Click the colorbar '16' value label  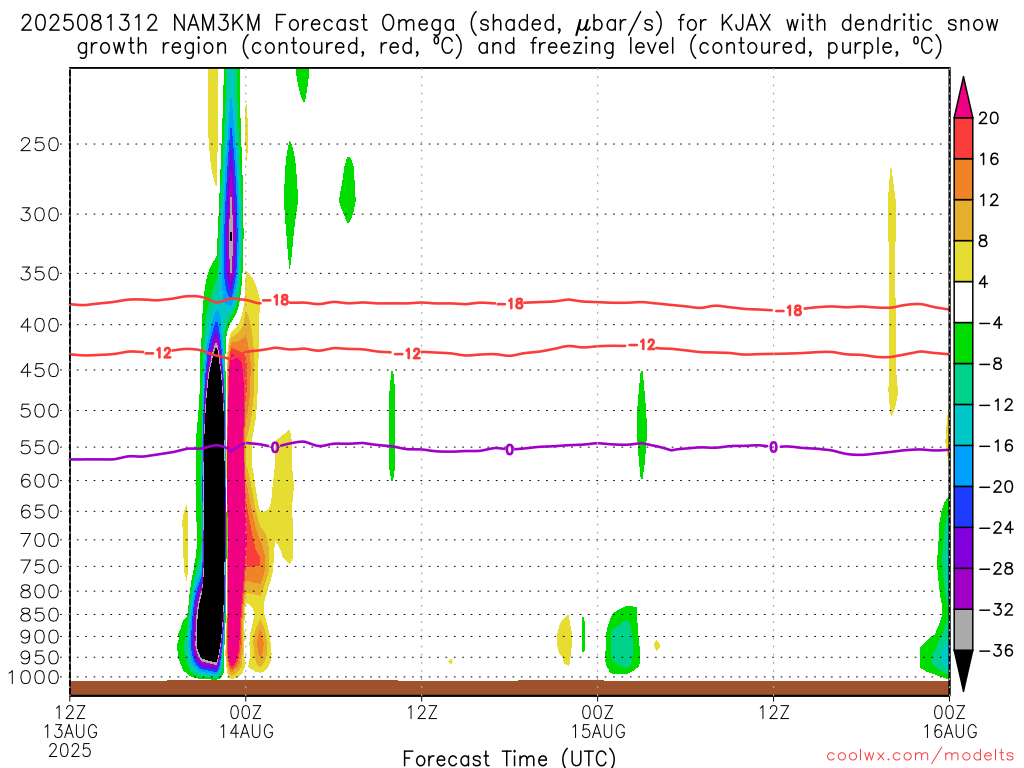click(989, 159)
